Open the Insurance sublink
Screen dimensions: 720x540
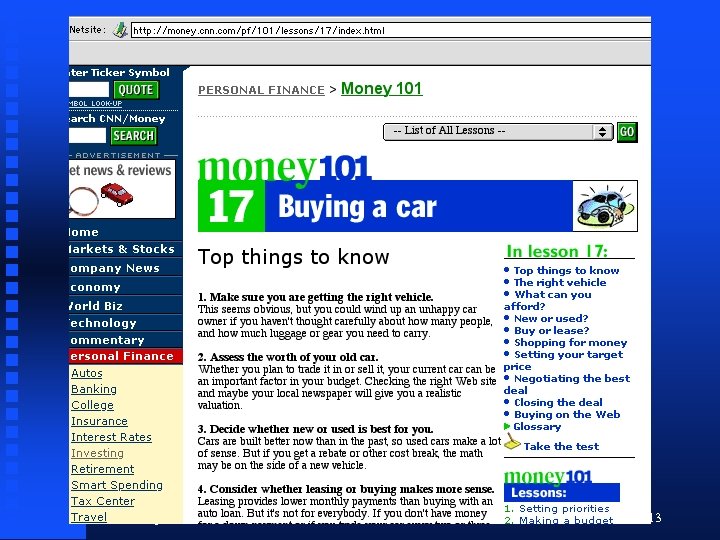(x=99, y=421)
